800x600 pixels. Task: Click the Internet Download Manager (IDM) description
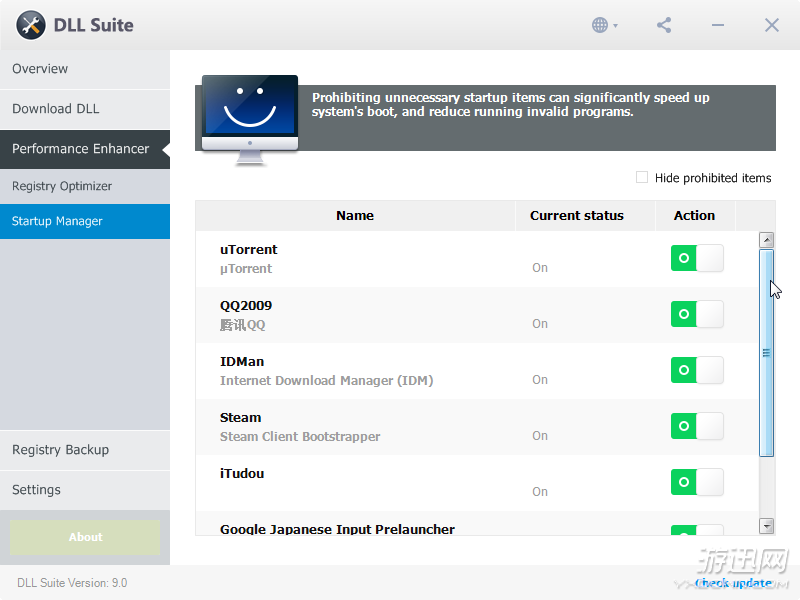(327, 381)
